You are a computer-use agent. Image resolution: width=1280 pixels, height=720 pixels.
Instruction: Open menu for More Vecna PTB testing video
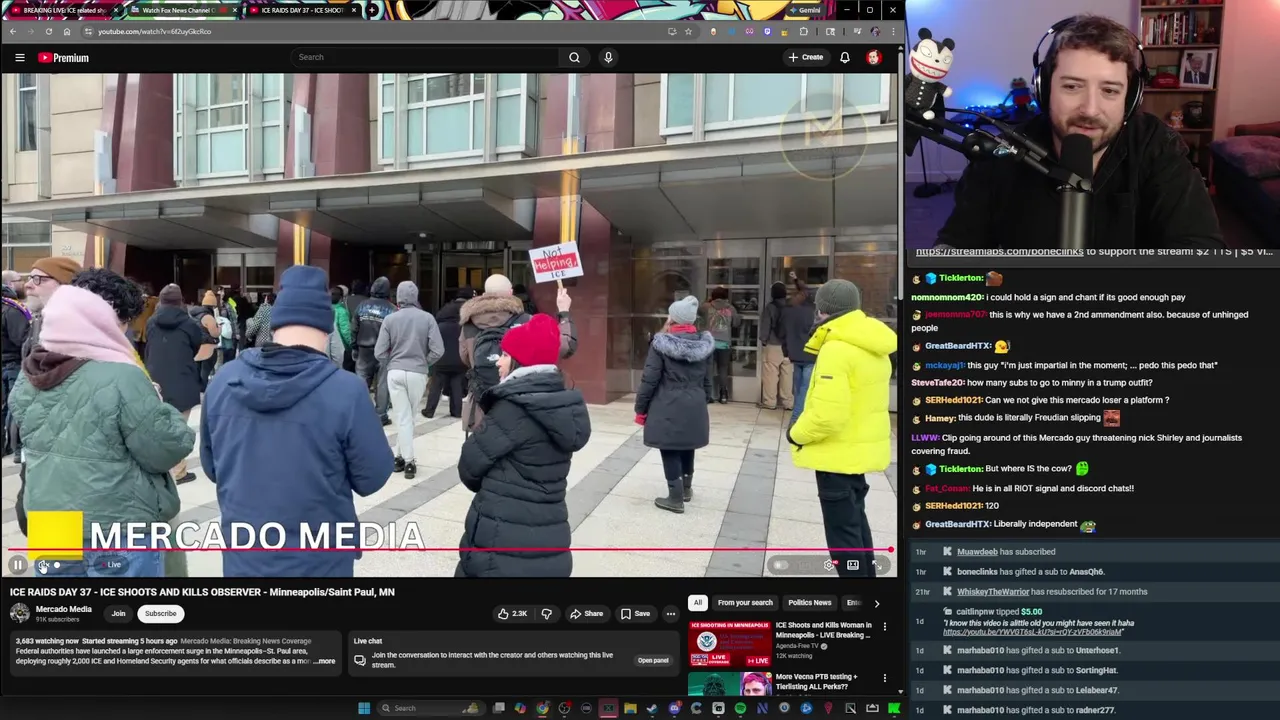click(x=884, y=678)
